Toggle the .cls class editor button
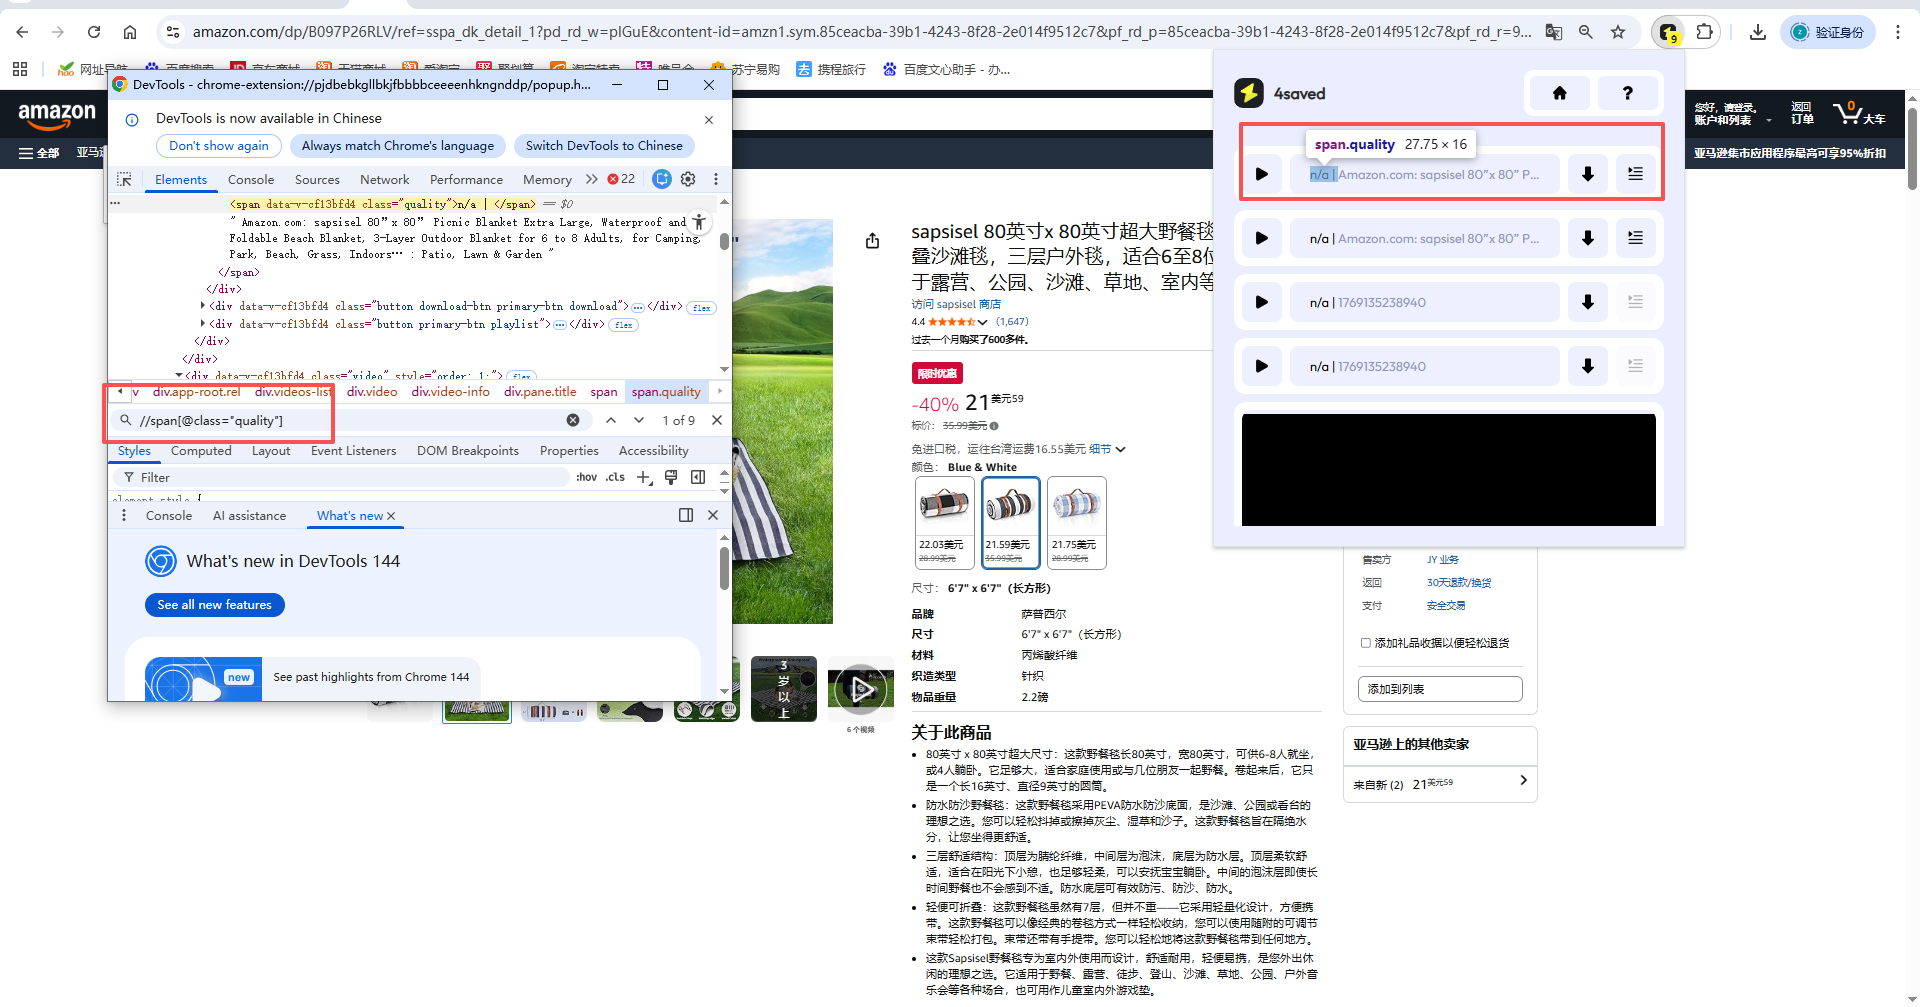Screen dimensions: 1920x1007 (615, 477)
